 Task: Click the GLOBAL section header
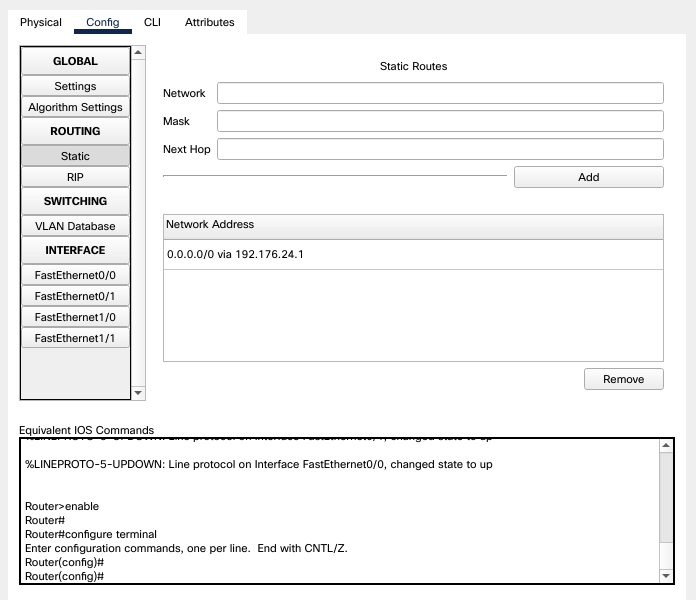point(75,61)
